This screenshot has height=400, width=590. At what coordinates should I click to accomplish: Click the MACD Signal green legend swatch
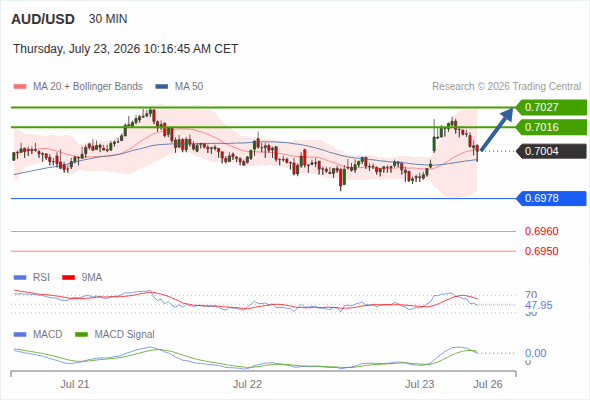(81, 335)
